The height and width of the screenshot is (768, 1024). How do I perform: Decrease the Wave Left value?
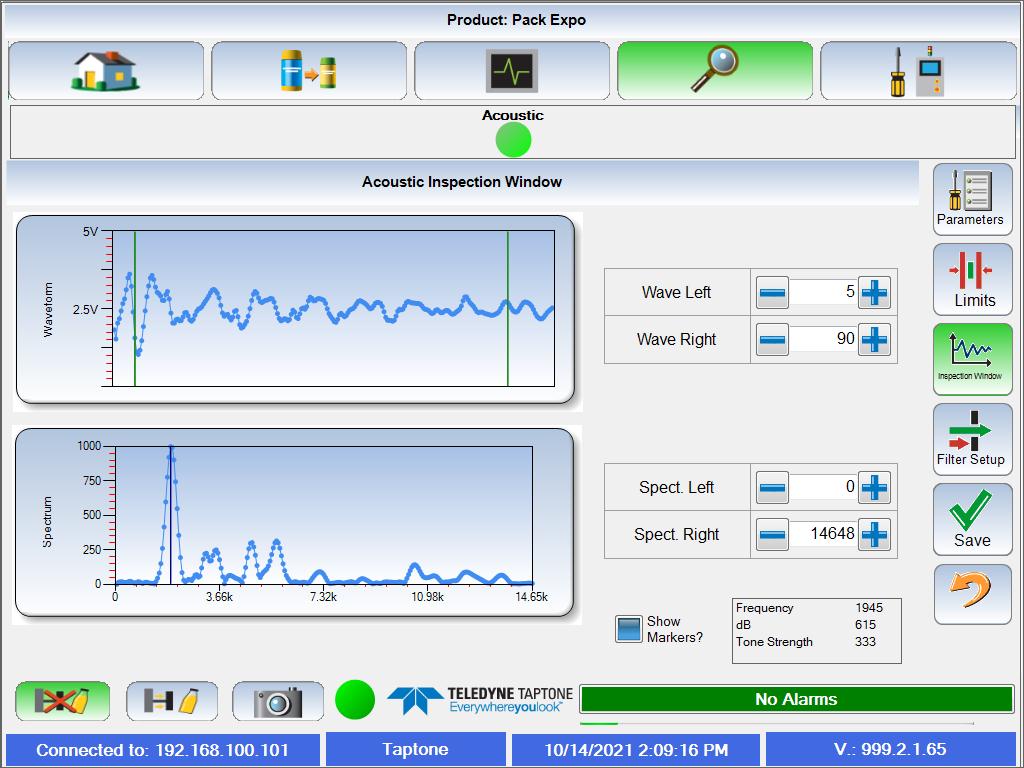[x=772, y=292]
